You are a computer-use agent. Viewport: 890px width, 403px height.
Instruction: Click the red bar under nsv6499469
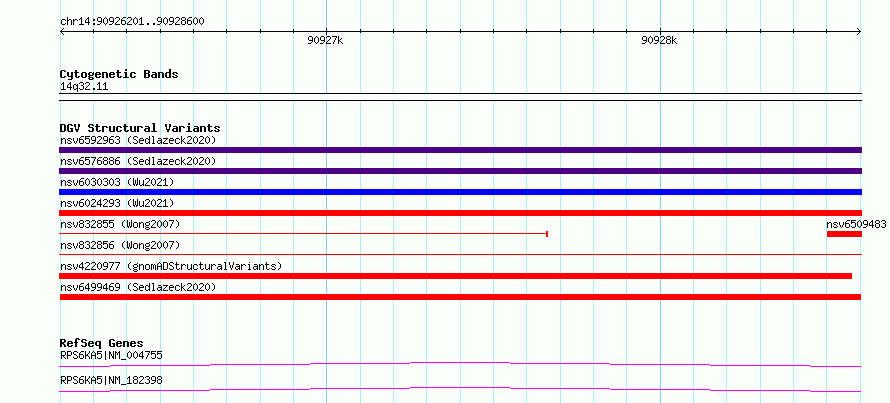[x=460, y=297]
